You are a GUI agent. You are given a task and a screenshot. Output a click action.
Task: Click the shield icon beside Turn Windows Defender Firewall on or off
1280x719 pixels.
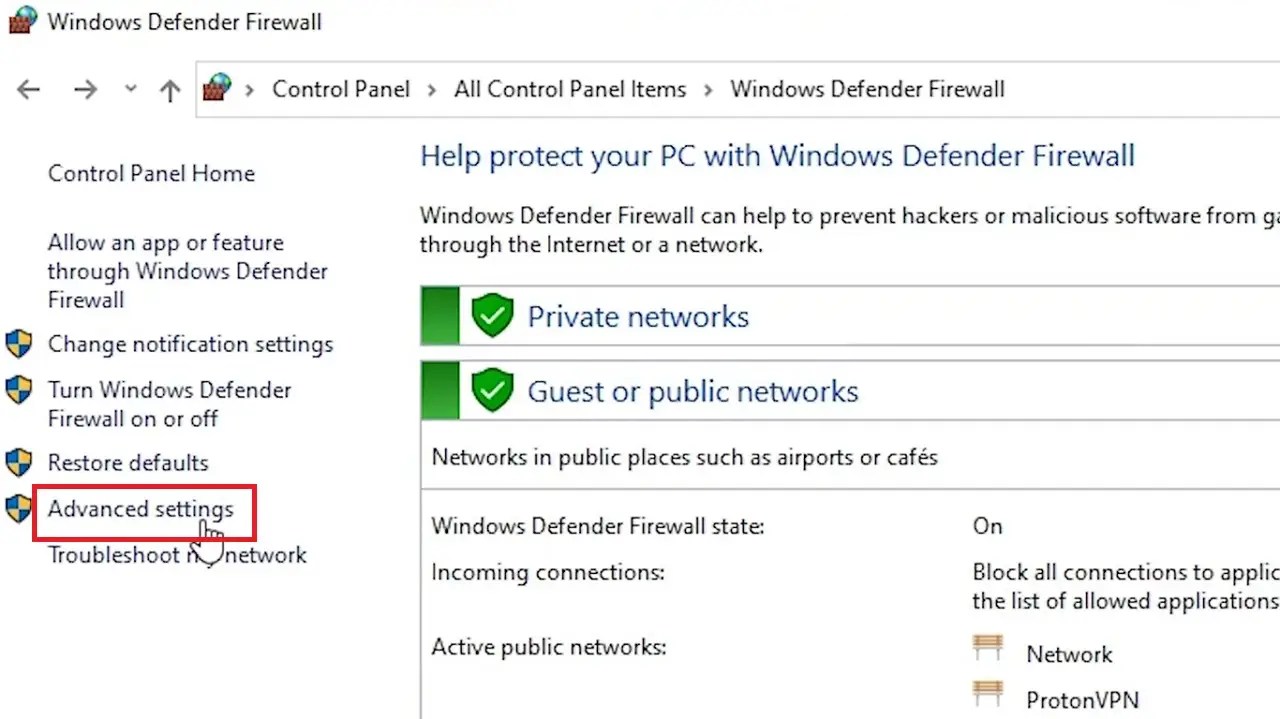18,390
